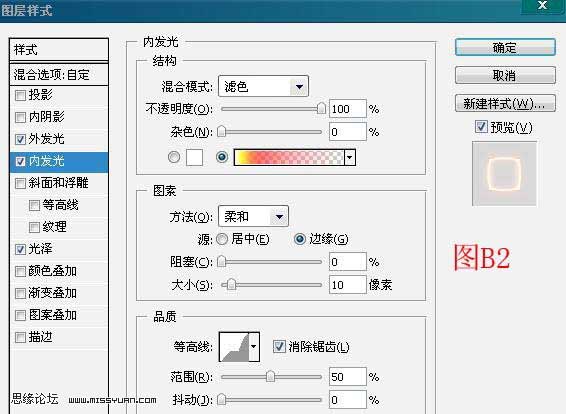Click the 杂色 noise value field
This screenshot has width=566, height=414.
[x=348, y=132]
